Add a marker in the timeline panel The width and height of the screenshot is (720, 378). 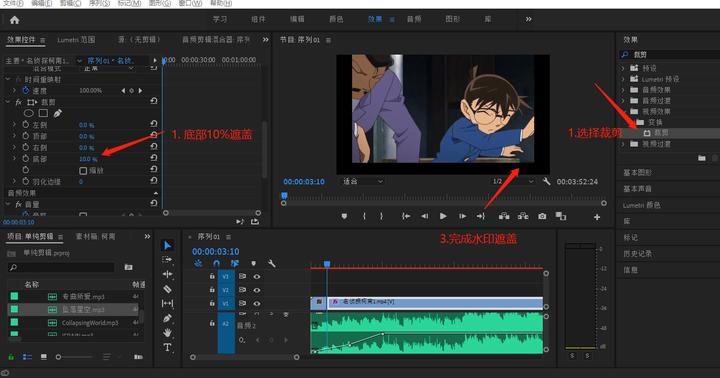(253, 264)
